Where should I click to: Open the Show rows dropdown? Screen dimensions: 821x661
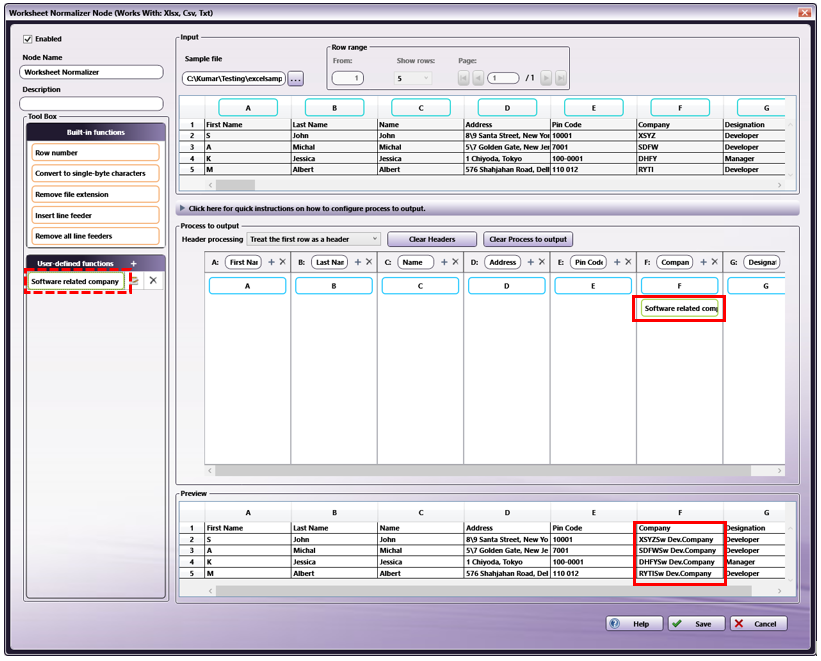pos(412,78)
